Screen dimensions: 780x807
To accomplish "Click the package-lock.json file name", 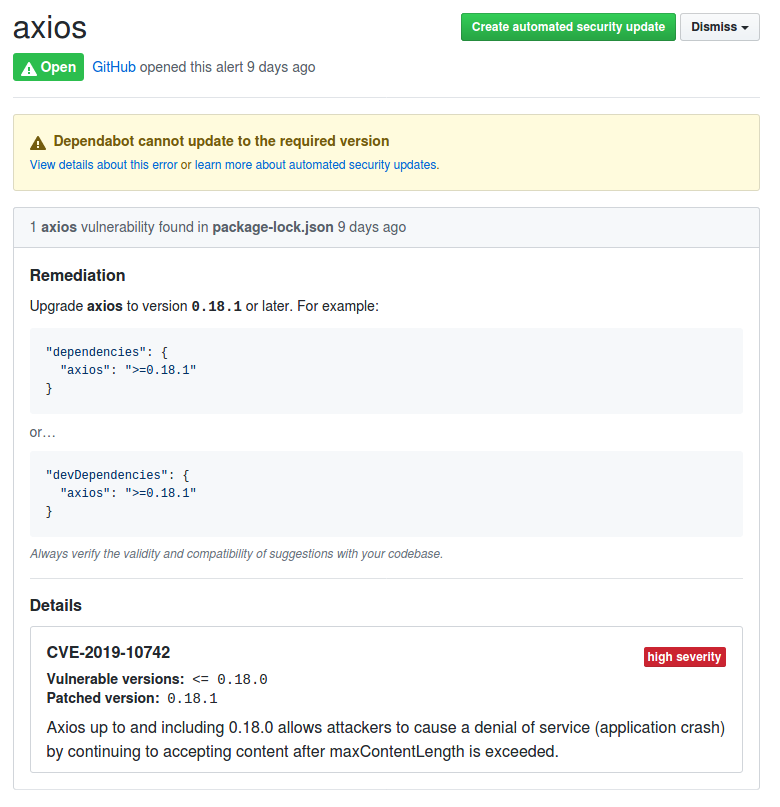I will (x=273, y=227).
